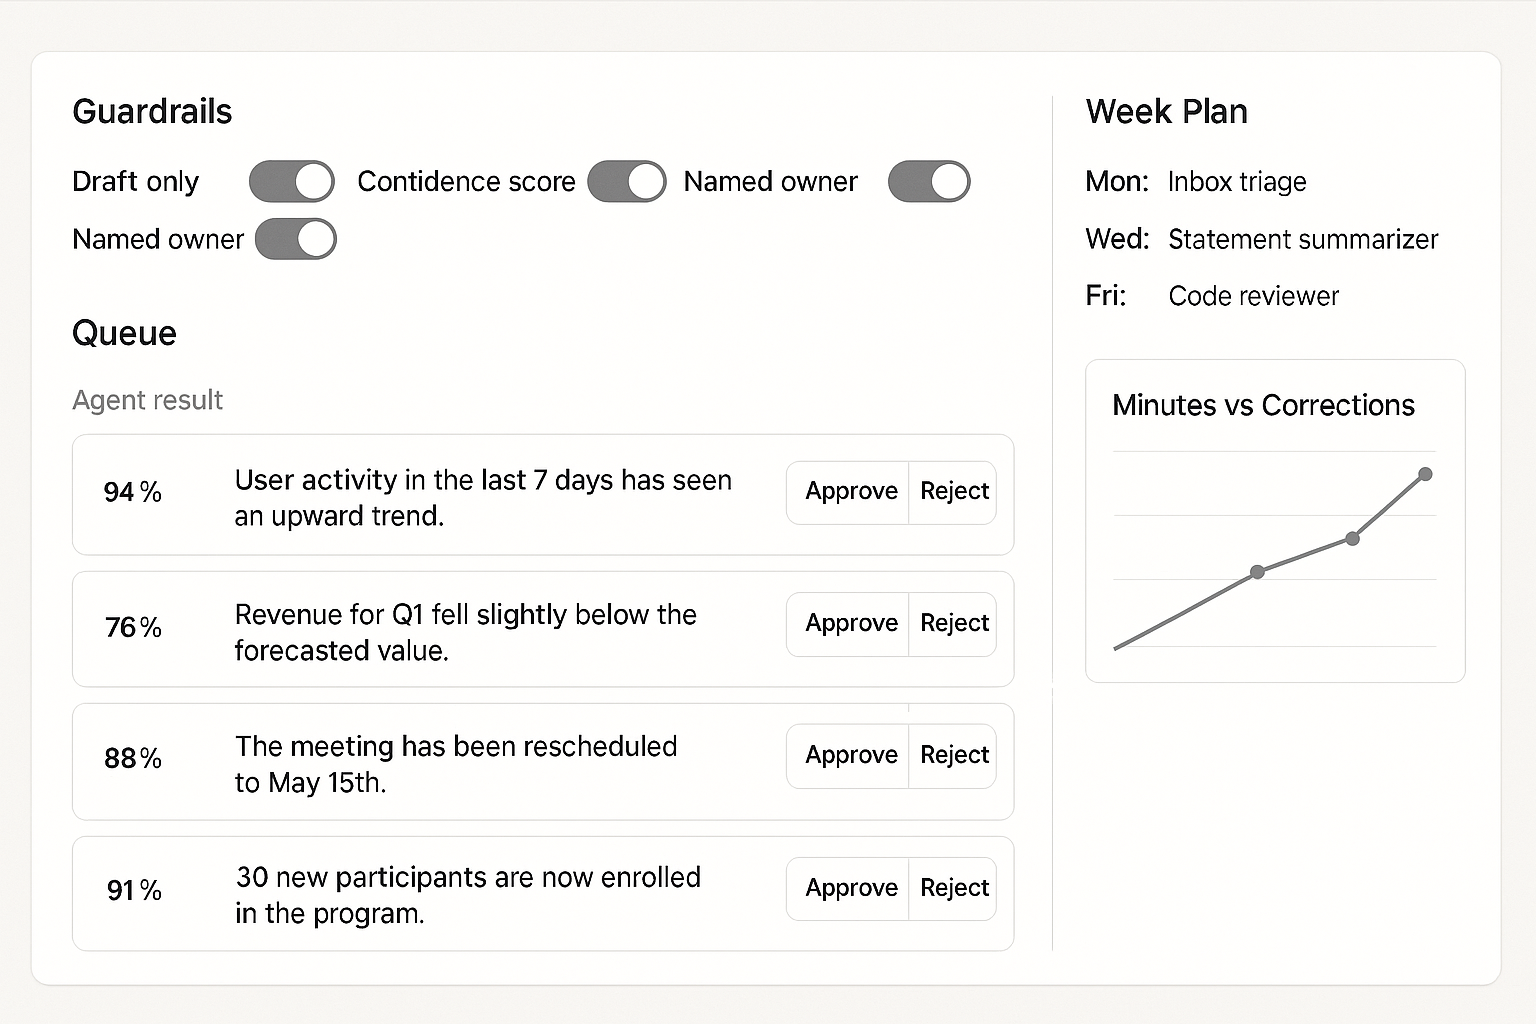Click the 76% confidence score value

coord(133,627)
